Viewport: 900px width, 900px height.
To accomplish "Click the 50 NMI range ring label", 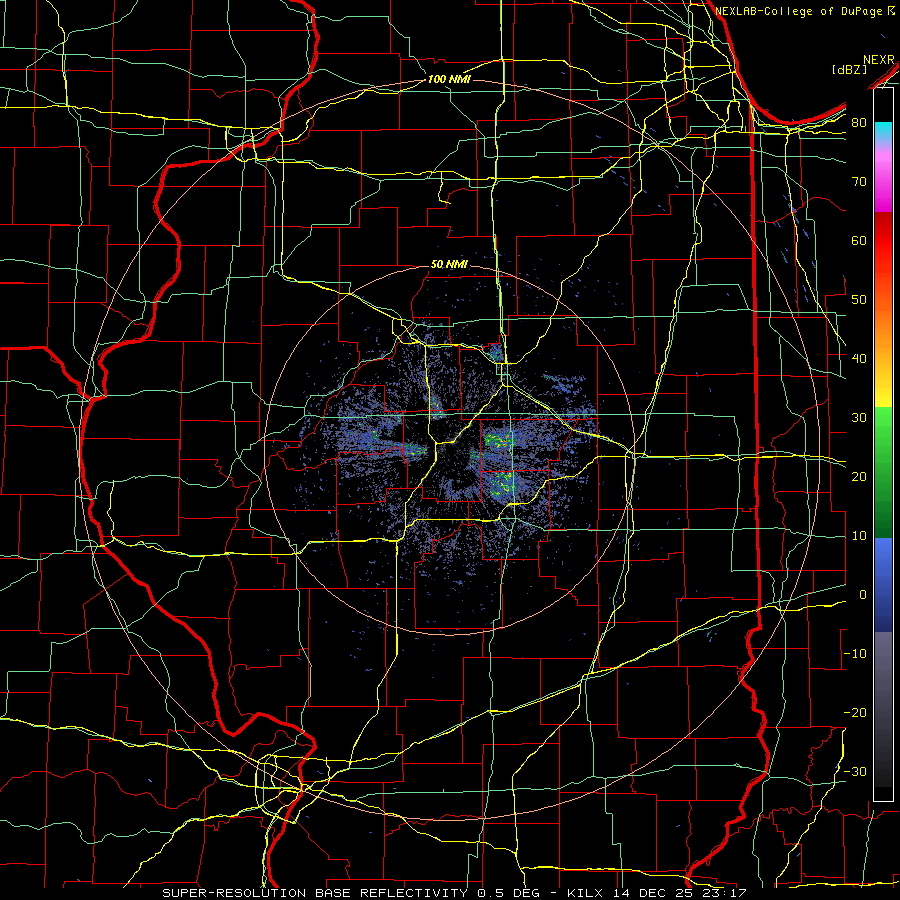I will pos(449,265).
